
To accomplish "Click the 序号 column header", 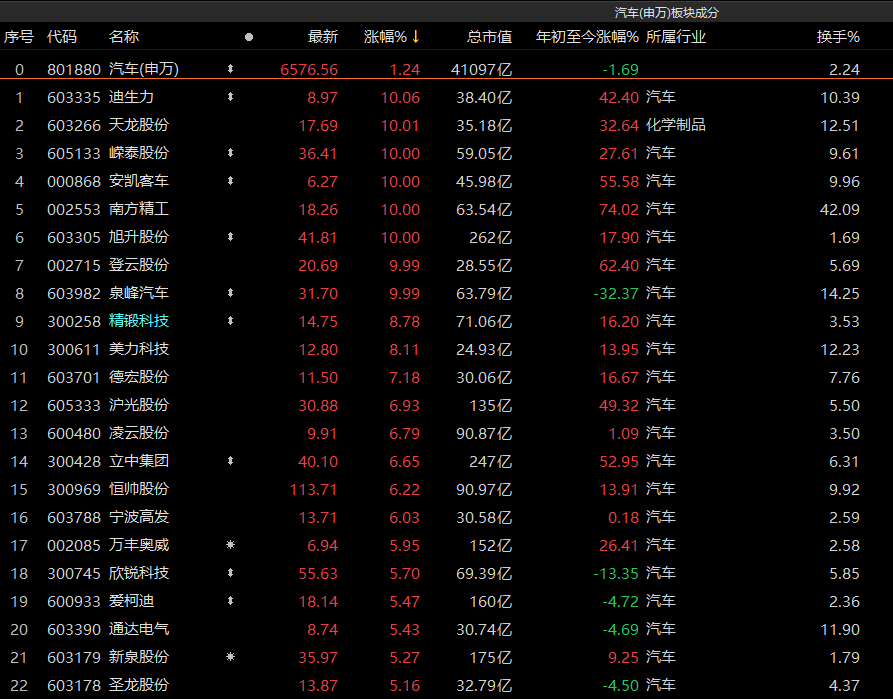I will click(x=19, y=37).
